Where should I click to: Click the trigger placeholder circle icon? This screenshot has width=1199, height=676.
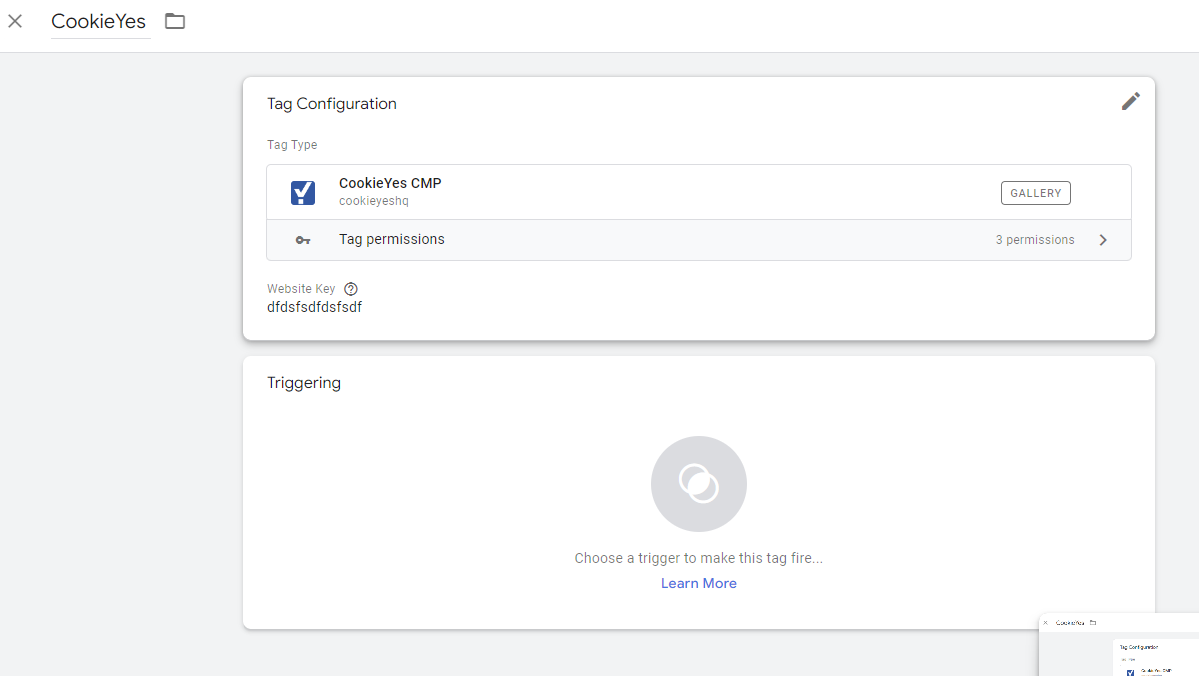click(x=699, y=484)
